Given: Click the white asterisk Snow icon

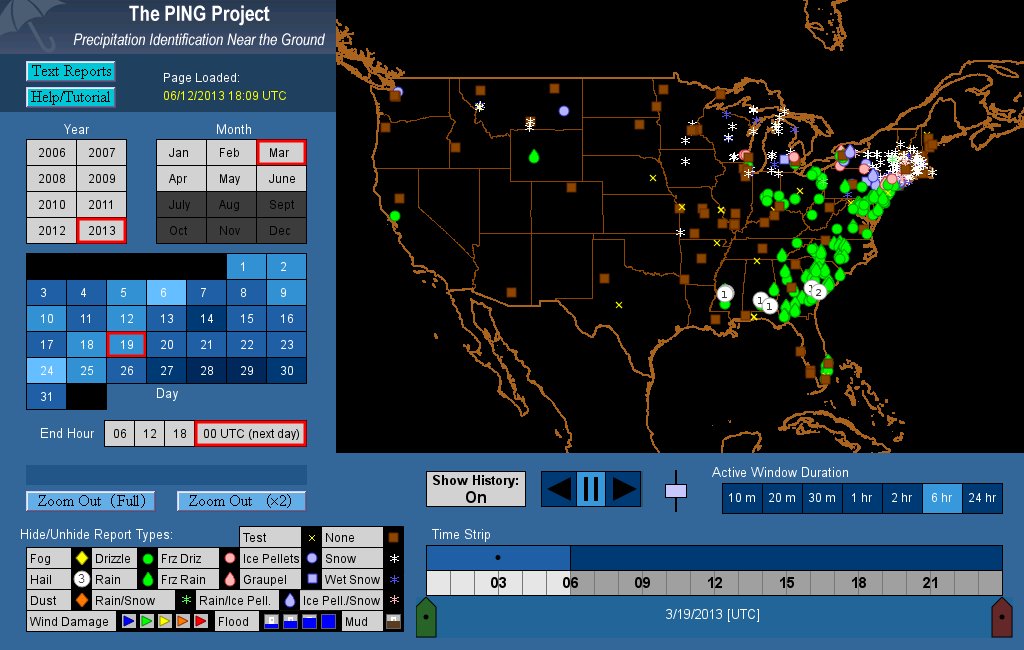Looking at the screenshot, I should point(393,558).
